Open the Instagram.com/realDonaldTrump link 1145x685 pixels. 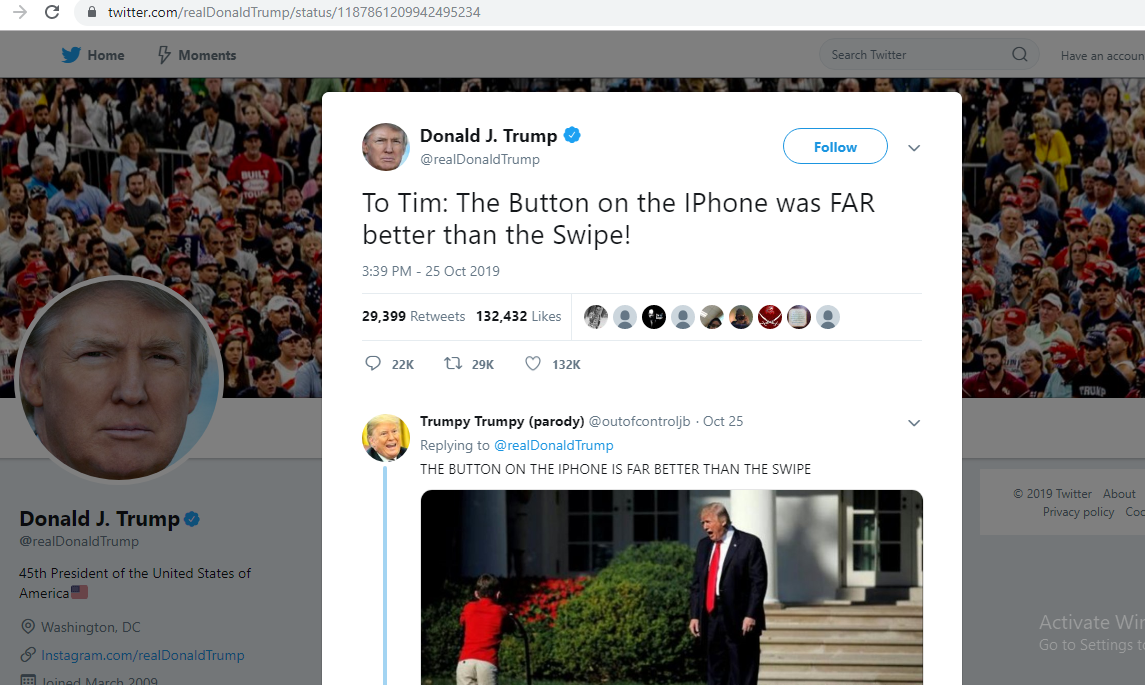142,655
